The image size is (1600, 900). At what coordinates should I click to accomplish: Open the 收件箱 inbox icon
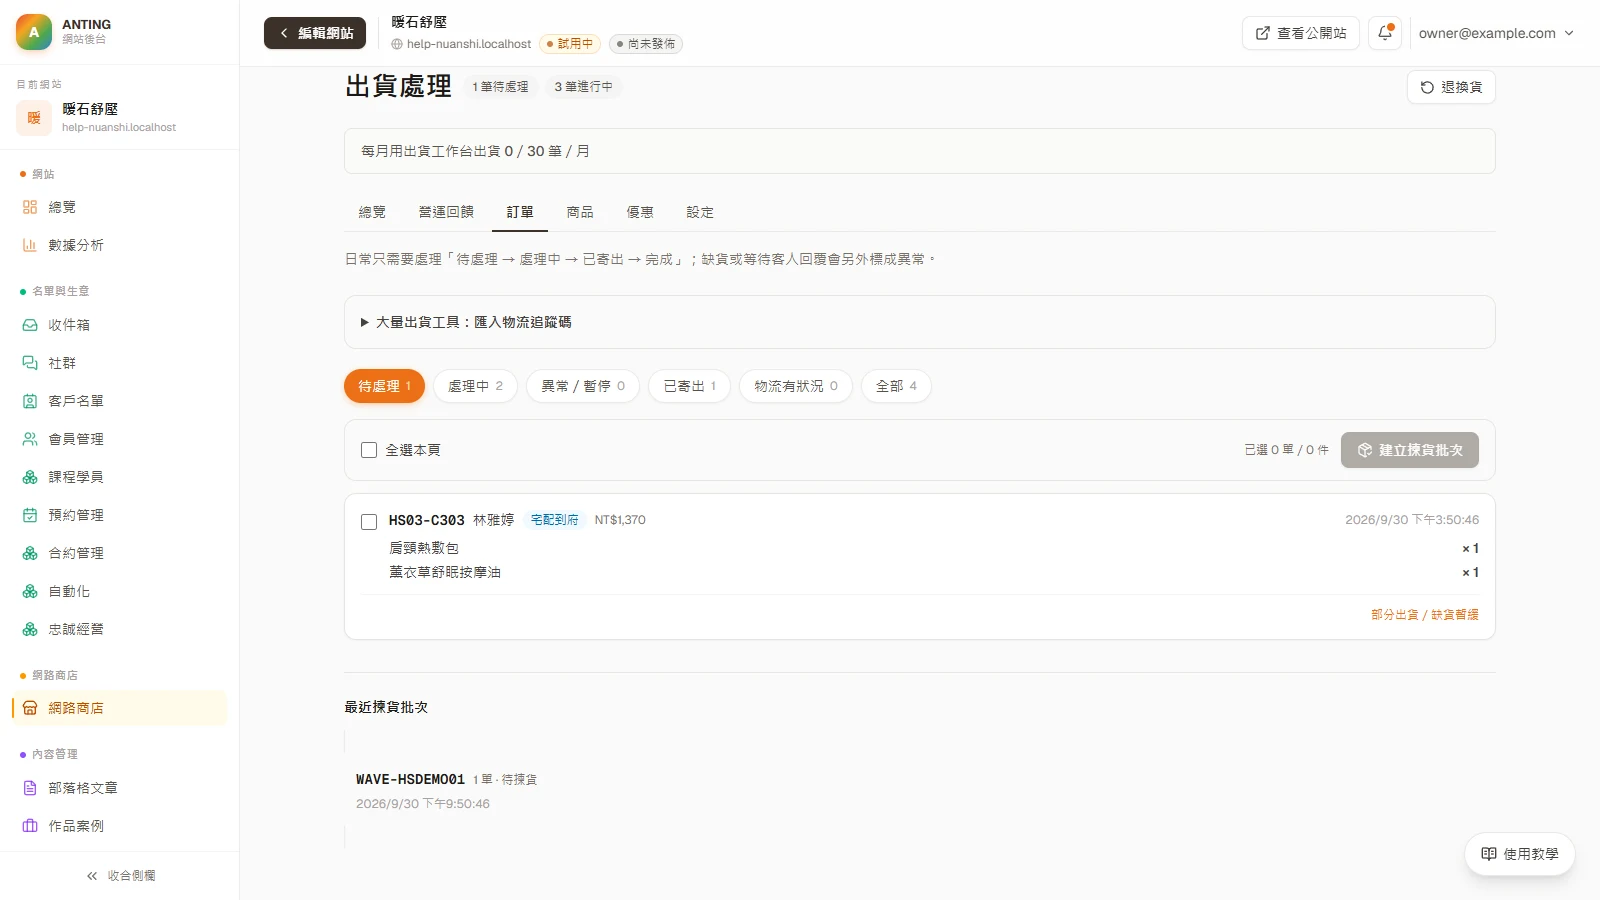pos(30,325)
